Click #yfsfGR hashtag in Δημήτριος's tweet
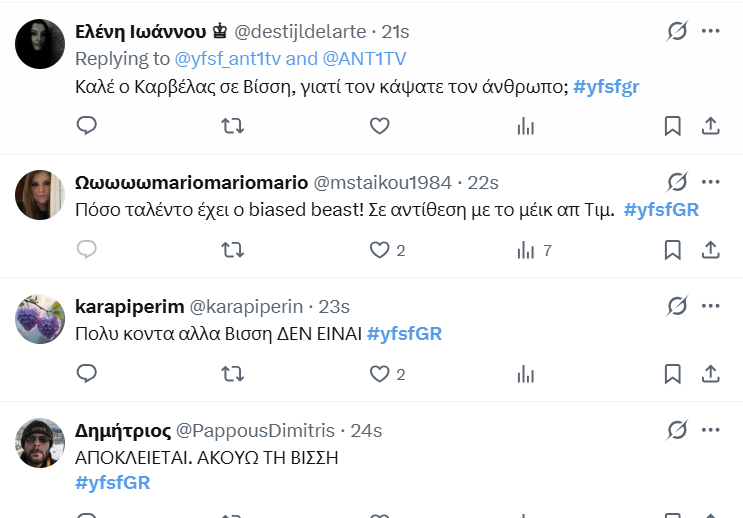This screenshot has width=743, height=518. coord(112,483)
